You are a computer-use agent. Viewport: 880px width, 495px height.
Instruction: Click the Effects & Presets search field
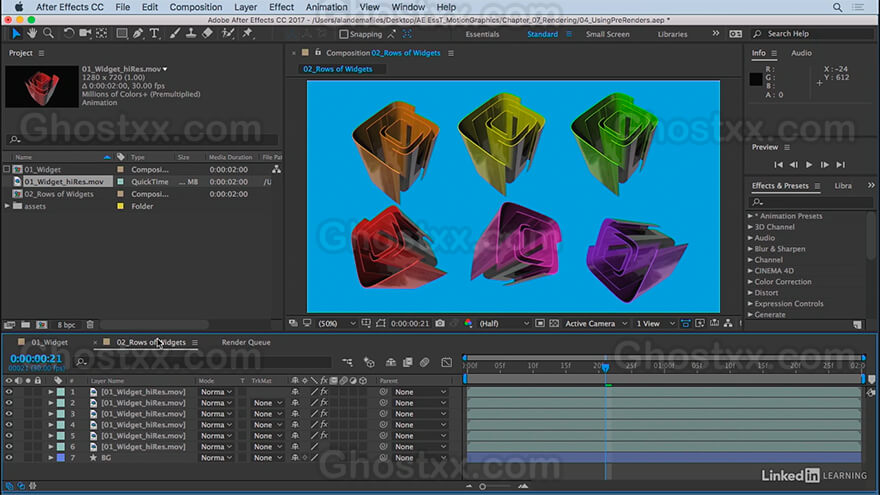[x=811, y=201]
